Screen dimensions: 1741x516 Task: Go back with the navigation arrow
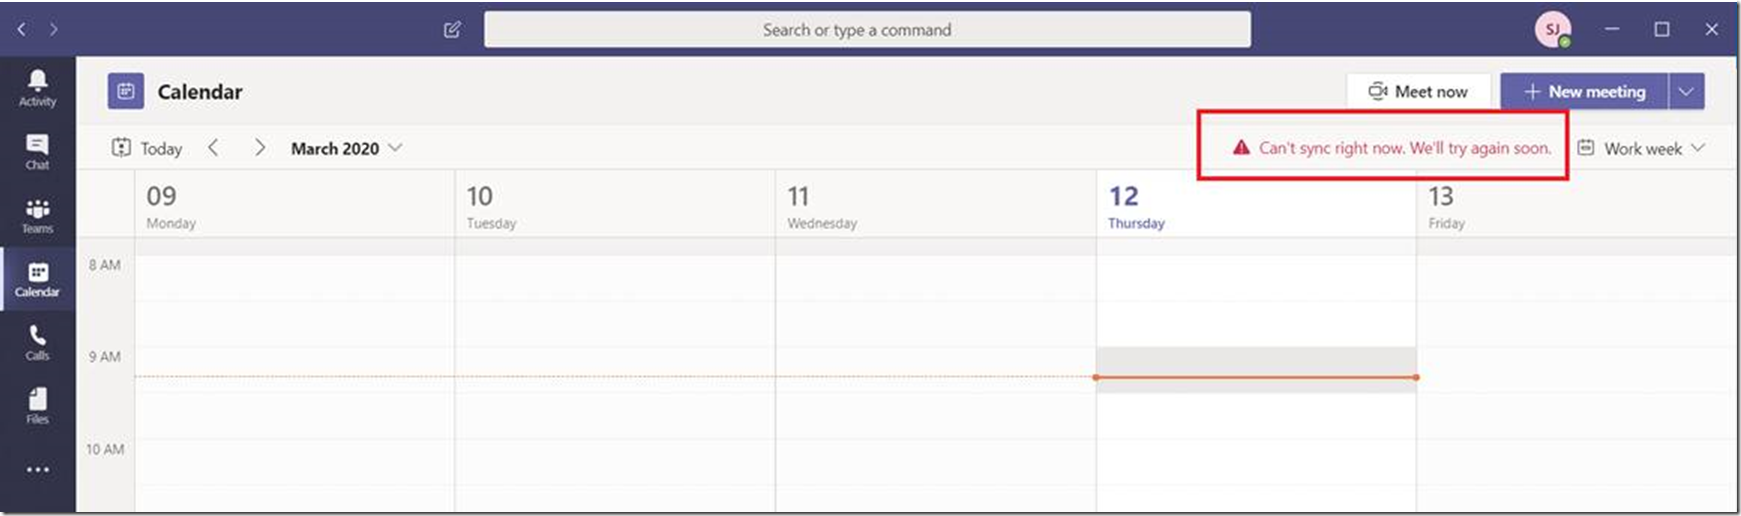pos(21,29)
